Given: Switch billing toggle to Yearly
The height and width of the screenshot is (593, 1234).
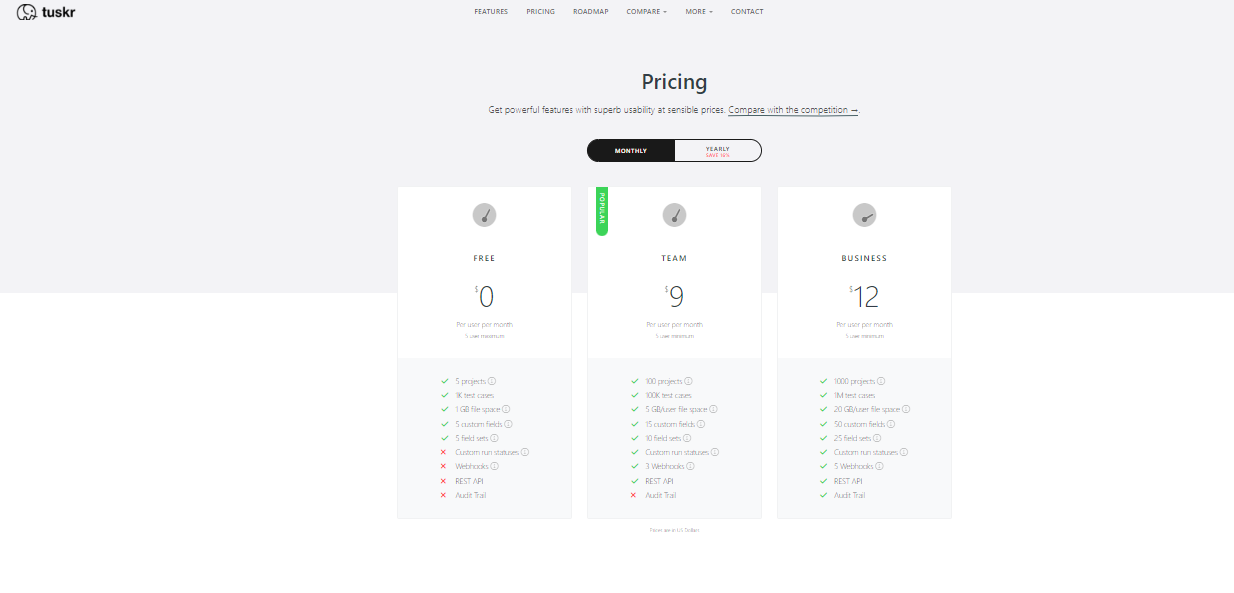Looking at the screenshot, I should click(718, 151).
